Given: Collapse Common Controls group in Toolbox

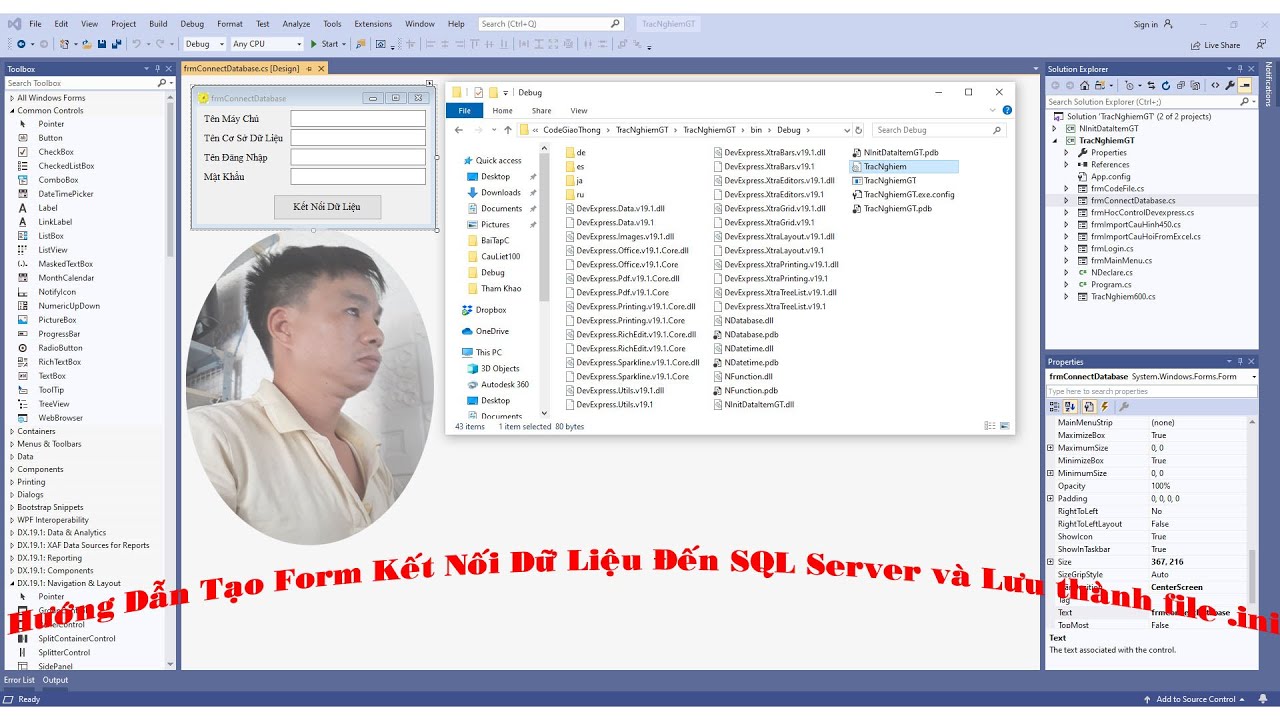Looking at the screenshot, I should pos(12,111).
